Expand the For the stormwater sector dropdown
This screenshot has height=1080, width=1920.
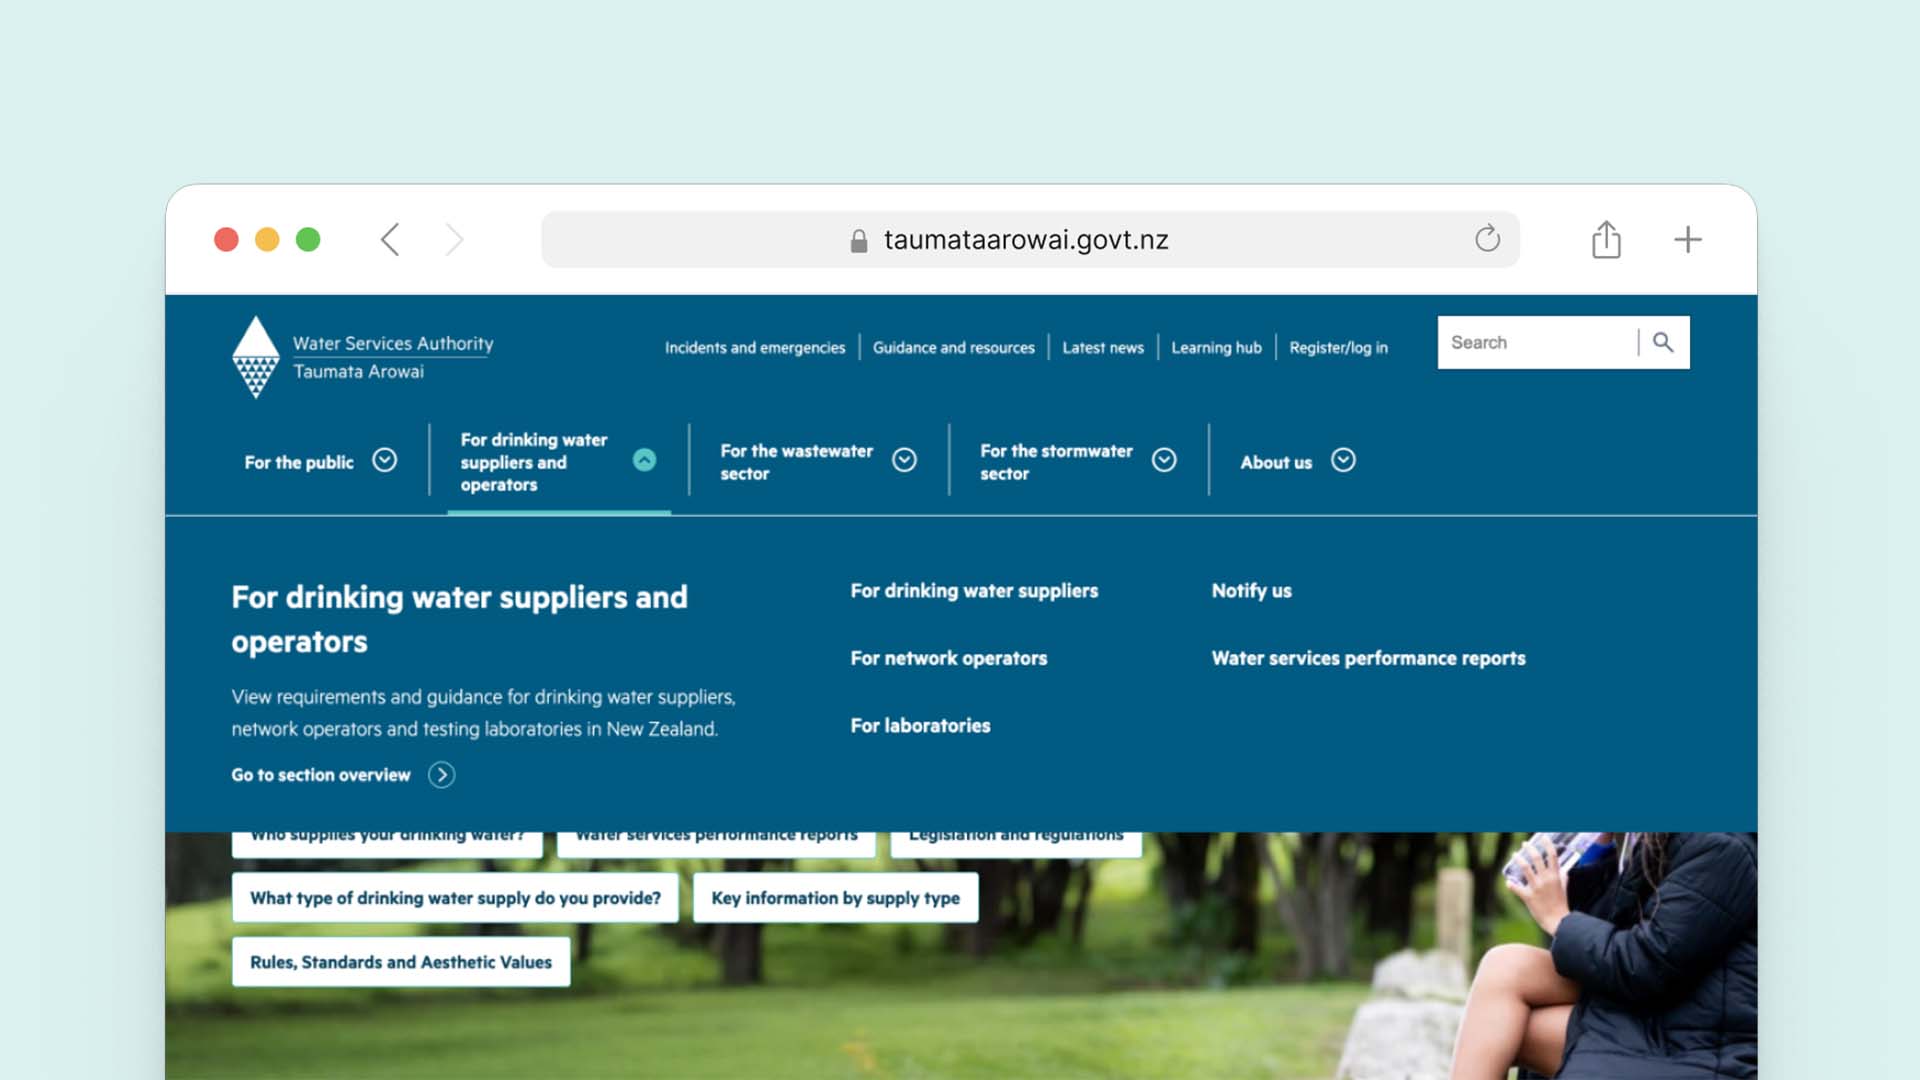click(1164, 460)
